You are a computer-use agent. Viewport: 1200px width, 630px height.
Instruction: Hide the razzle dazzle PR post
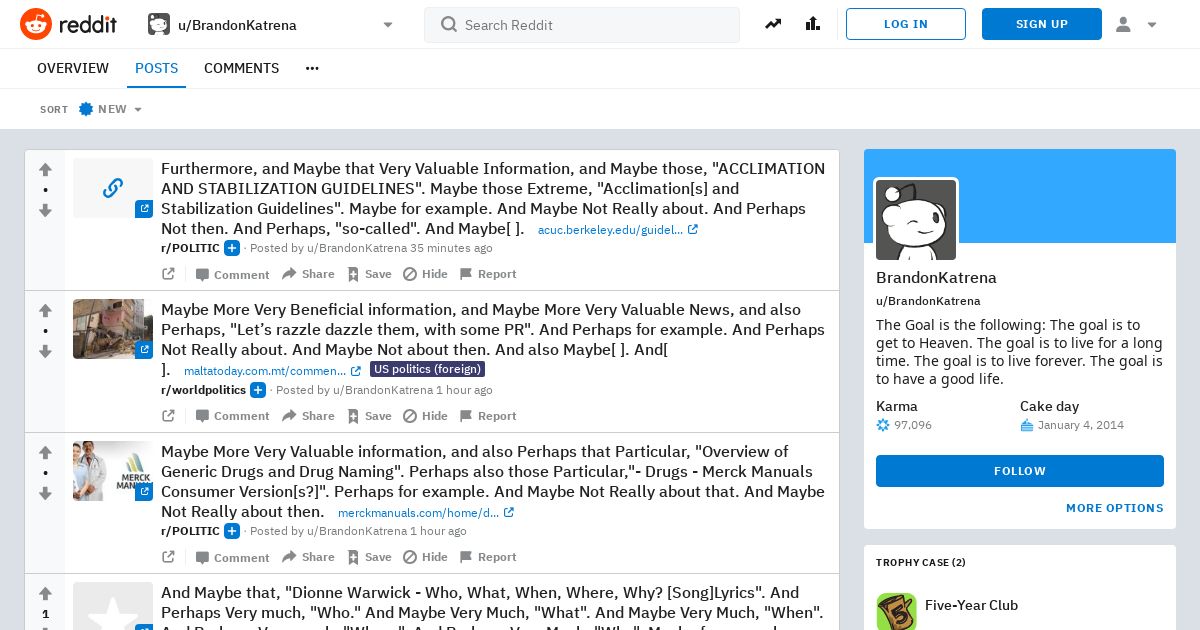(425, 416)
